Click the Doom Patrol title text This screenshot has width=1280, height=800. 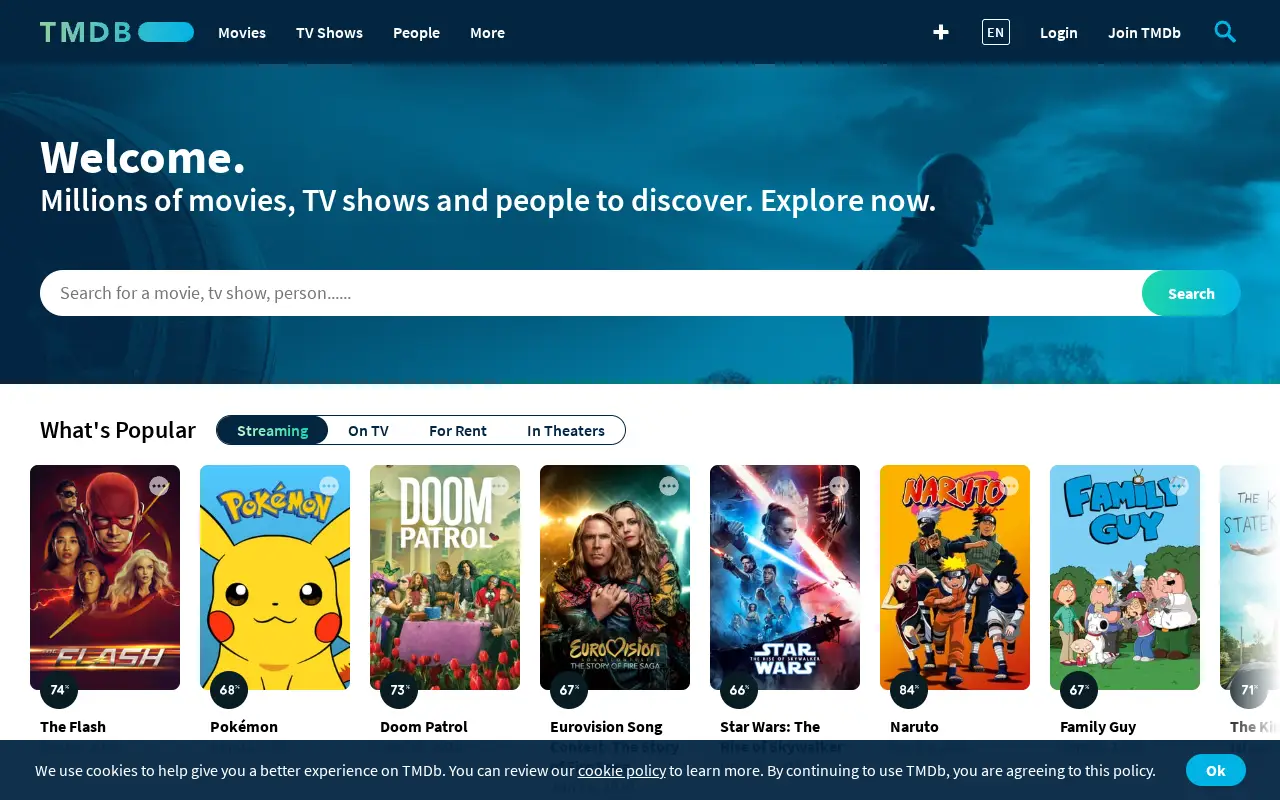(x=424, y=726)
